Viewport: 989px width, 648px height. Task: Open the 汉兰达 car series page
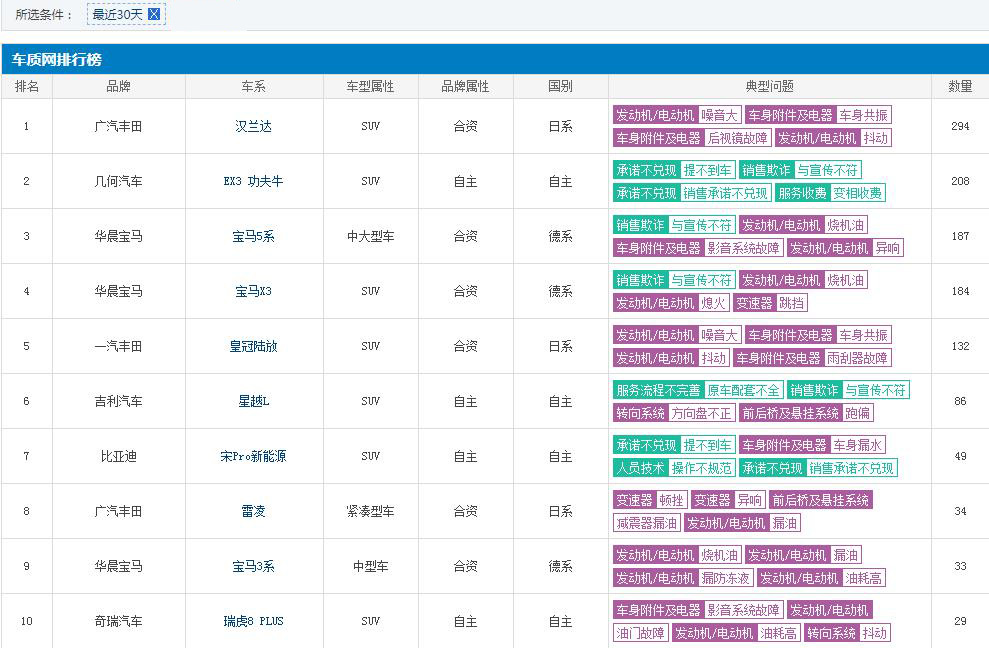pyautogui.click(x=254, y=127)
